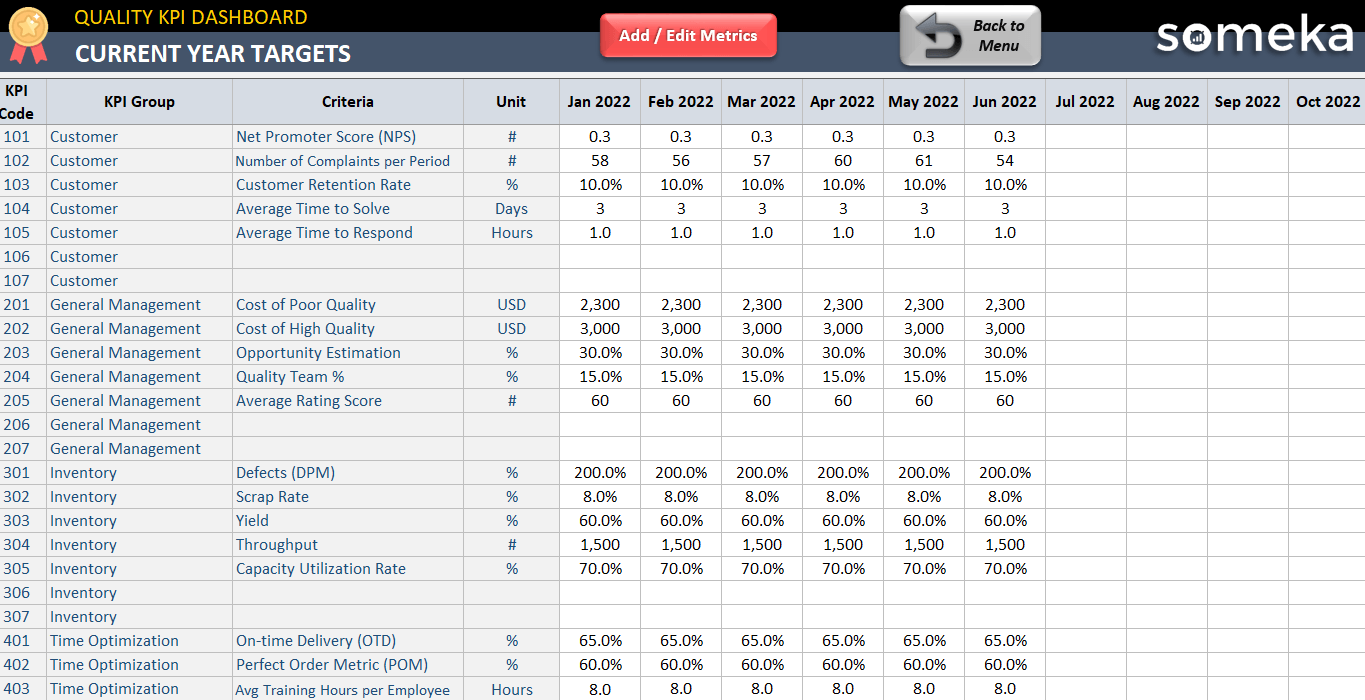
Task: Click KPI code 401 cell
Action: tap(23, 641)
